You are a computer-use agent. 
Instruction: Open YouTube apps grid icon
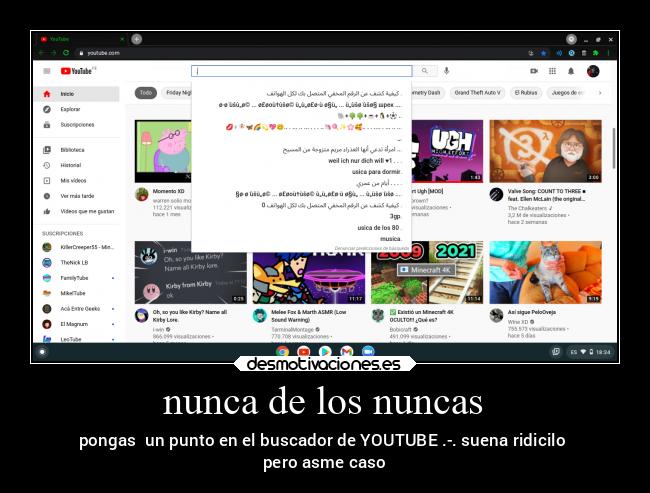552,71
